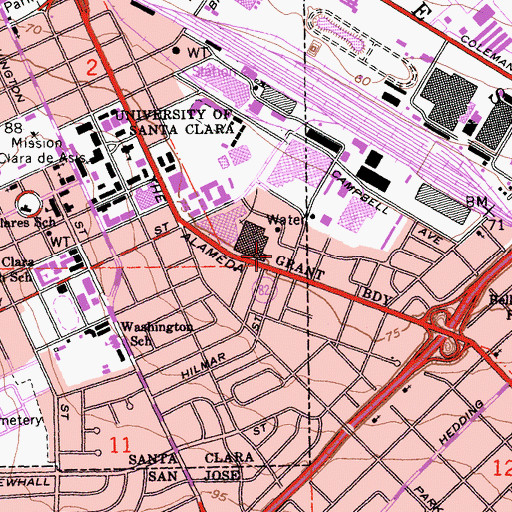Click the 'Washington Sch' label
512x512 pixels.
click(x=157, y=333)
